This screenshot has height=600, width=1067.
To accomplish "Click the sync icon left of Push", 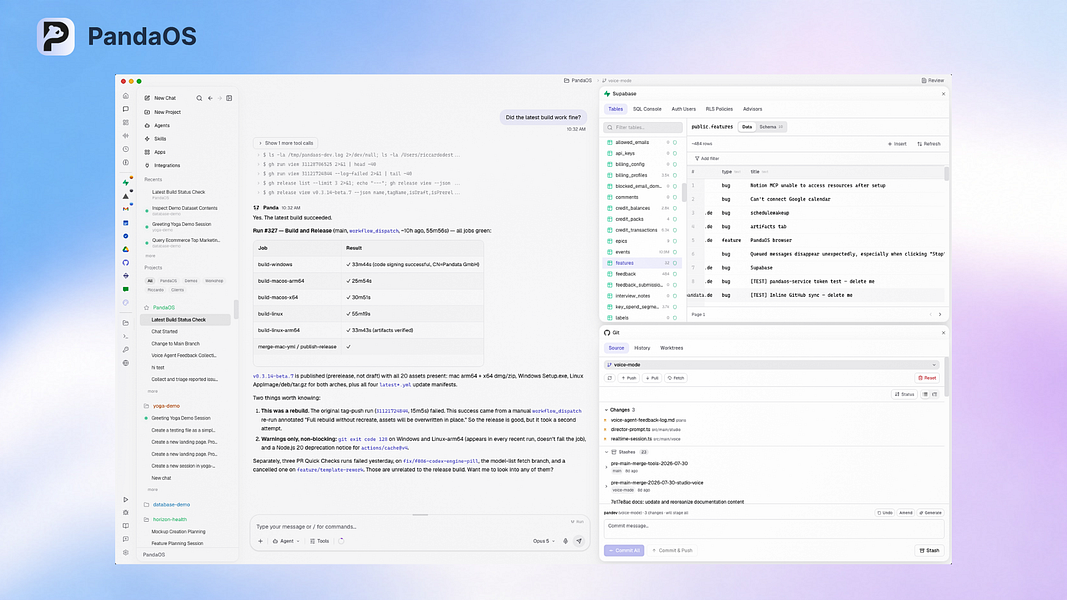I will 610,378.
